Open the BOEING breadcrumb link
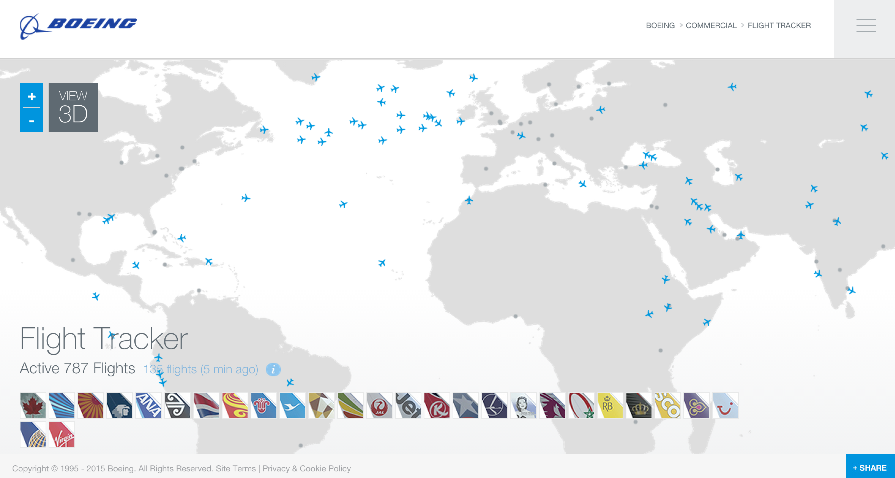This screenshot has height=478, width=895. [x=660, y=26]
